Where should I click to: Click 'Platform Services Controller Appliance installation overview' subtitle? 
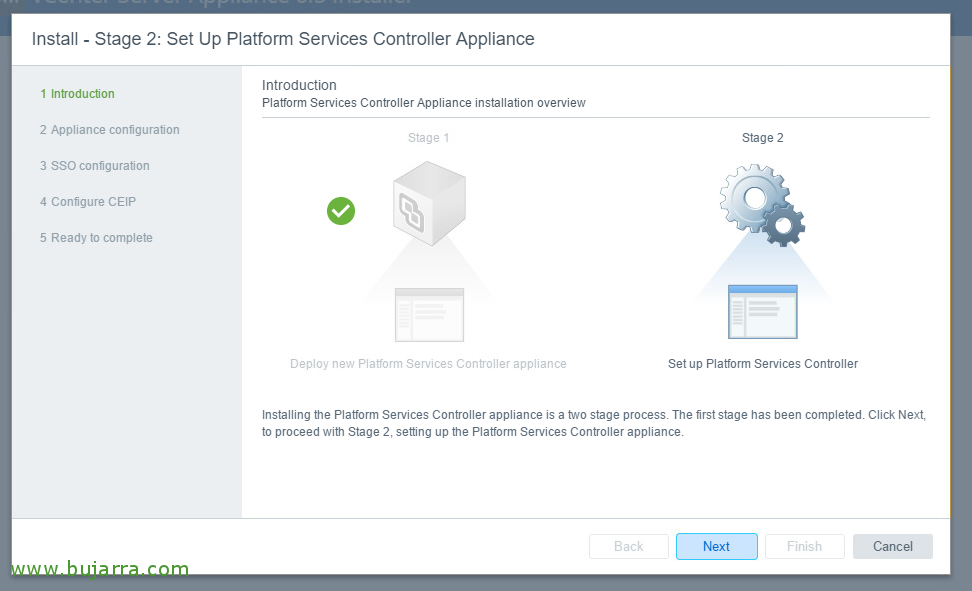click(423, 103)
